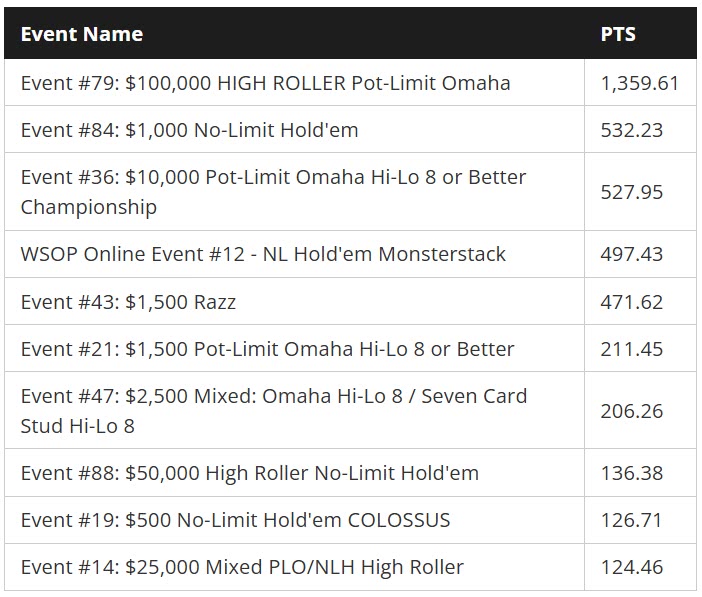Click the 1,359.61 points value

(x=639, y=83)
